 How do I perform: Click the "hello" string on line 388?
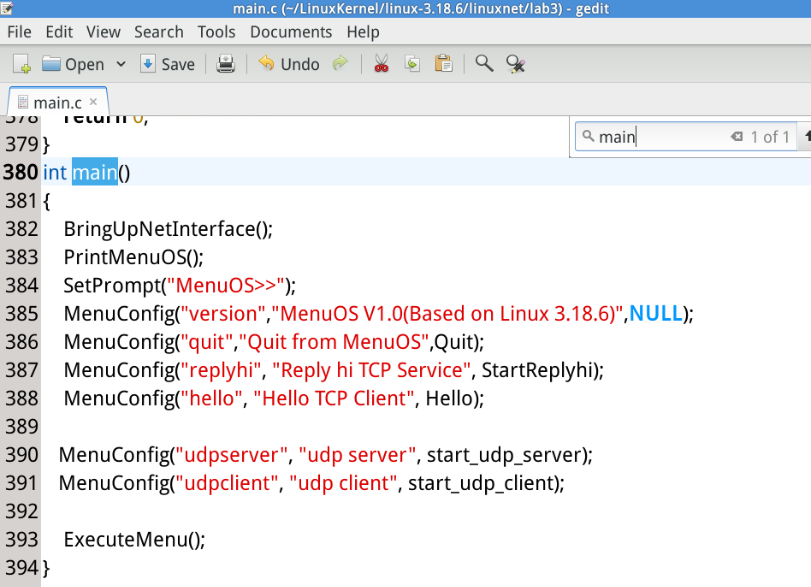[x=211, y=398]
